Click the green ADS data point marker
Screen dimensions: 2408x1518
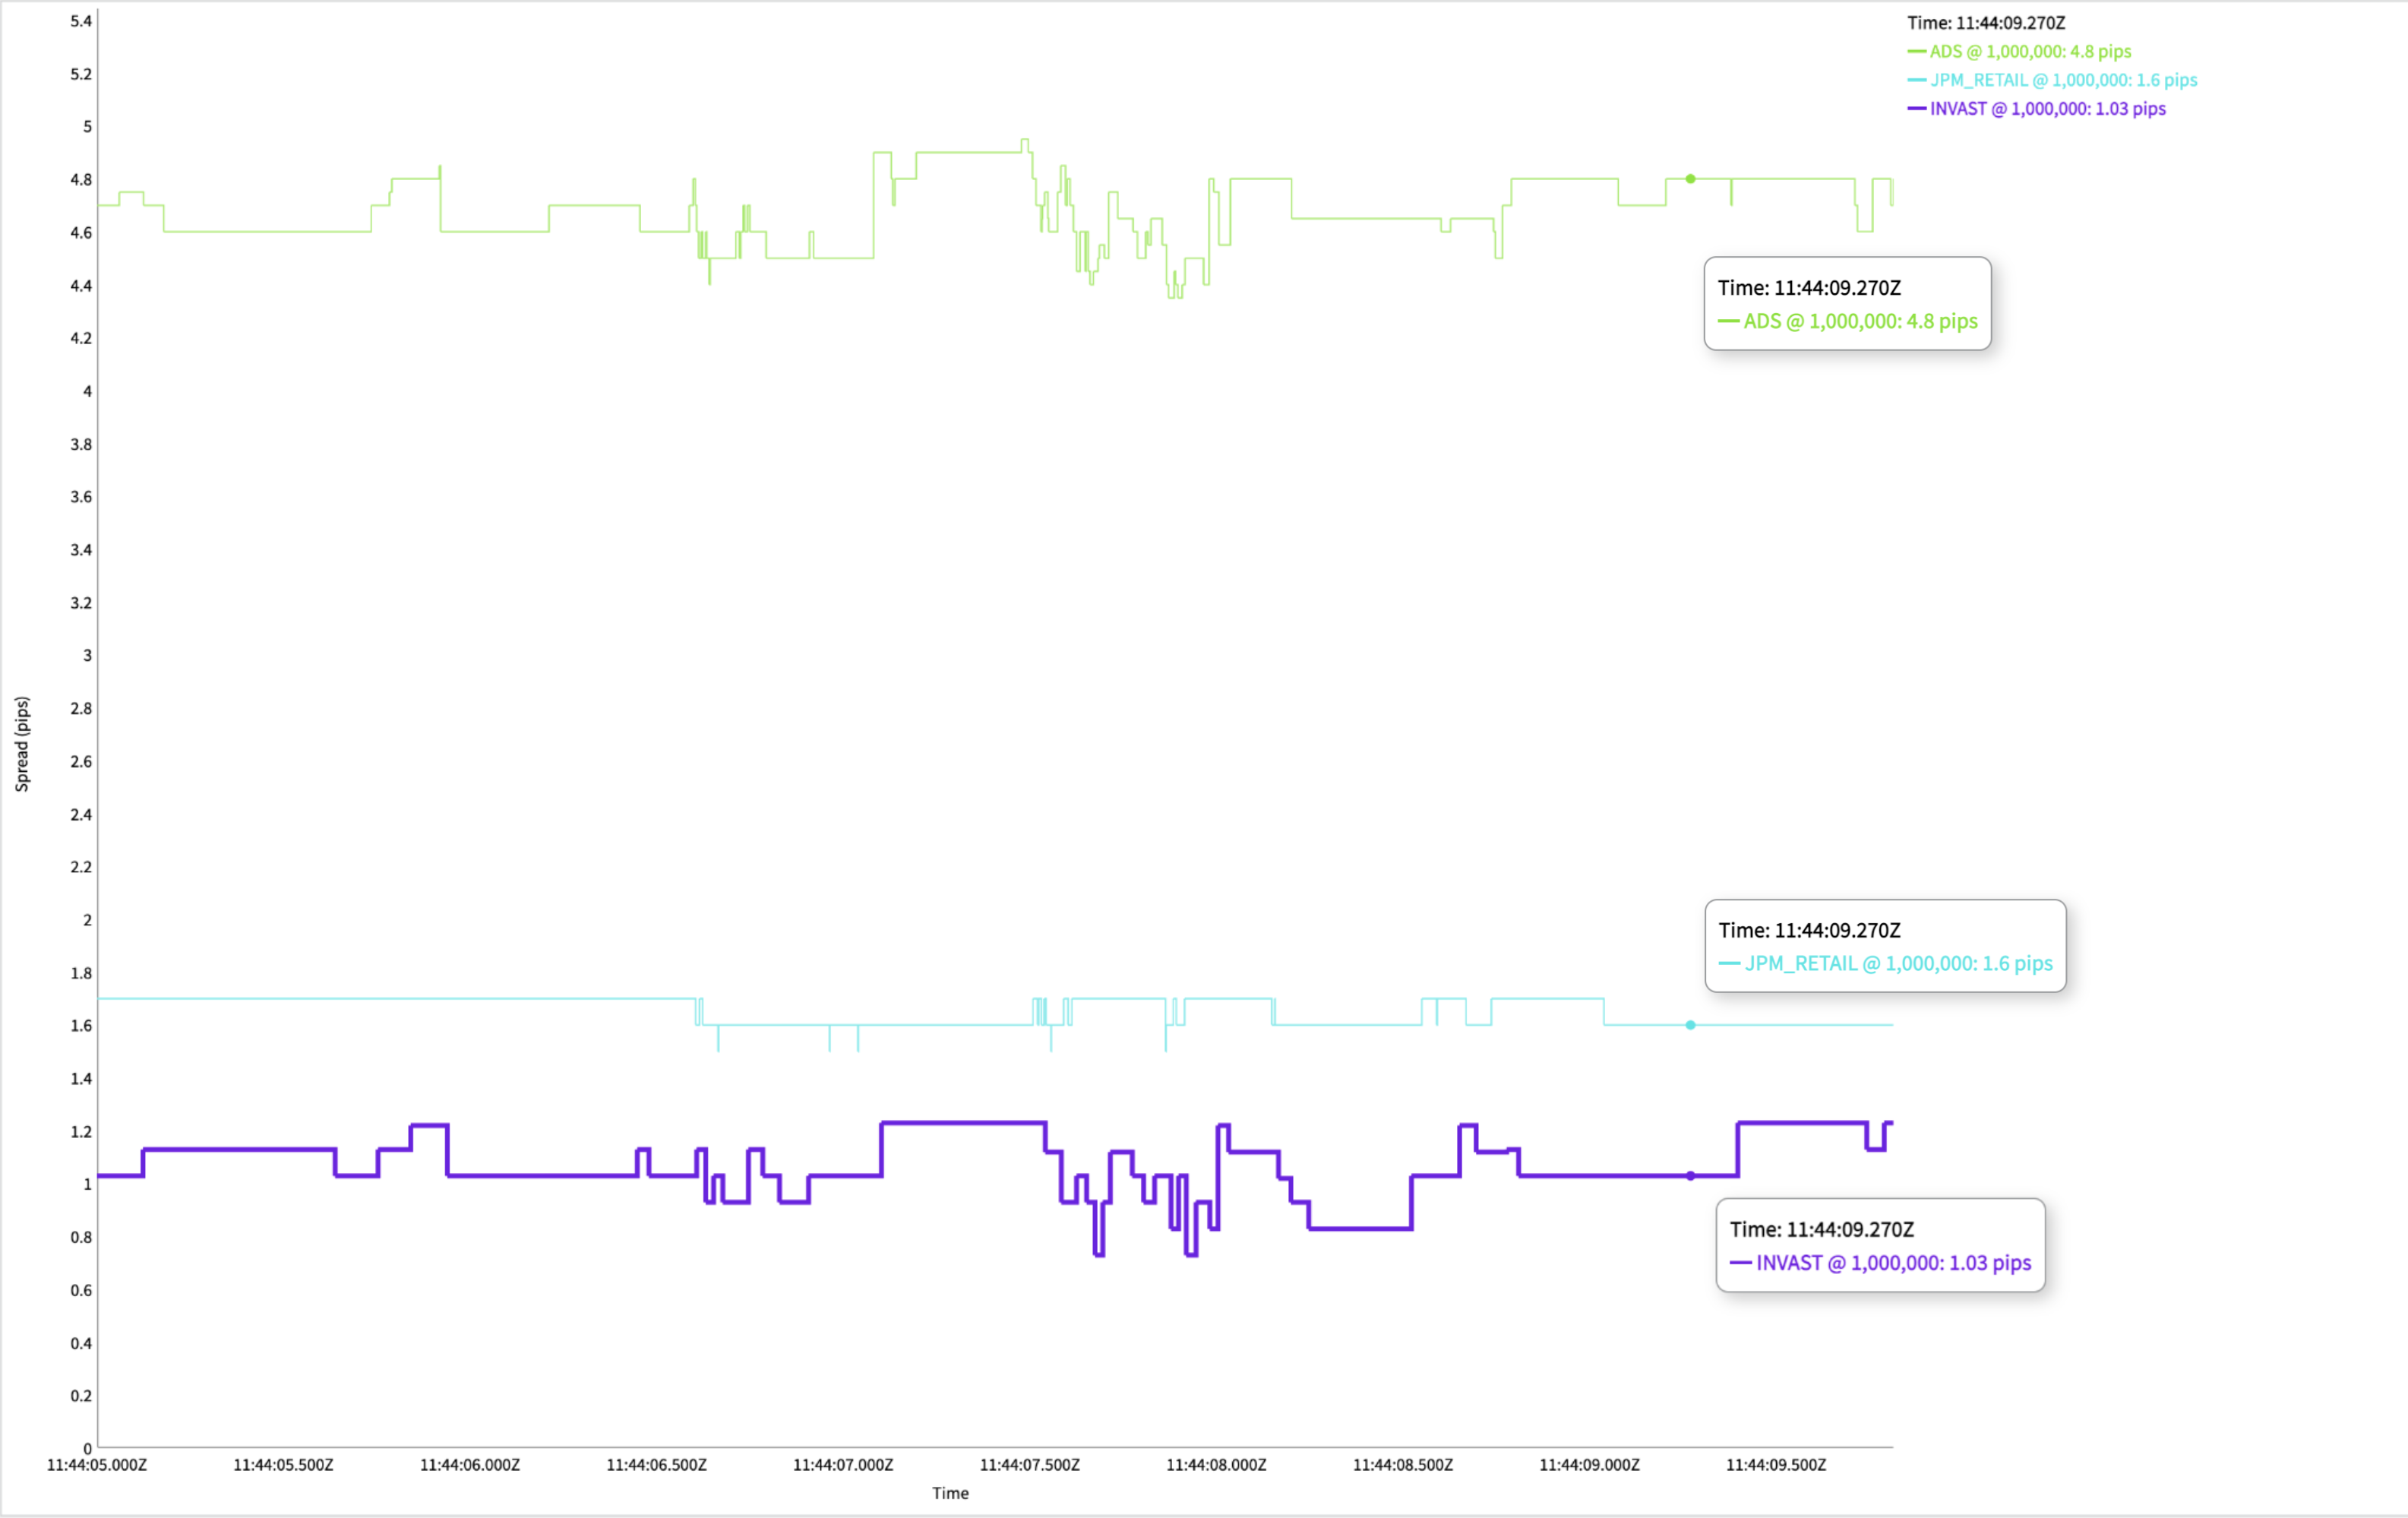(x=1691, y=179)
